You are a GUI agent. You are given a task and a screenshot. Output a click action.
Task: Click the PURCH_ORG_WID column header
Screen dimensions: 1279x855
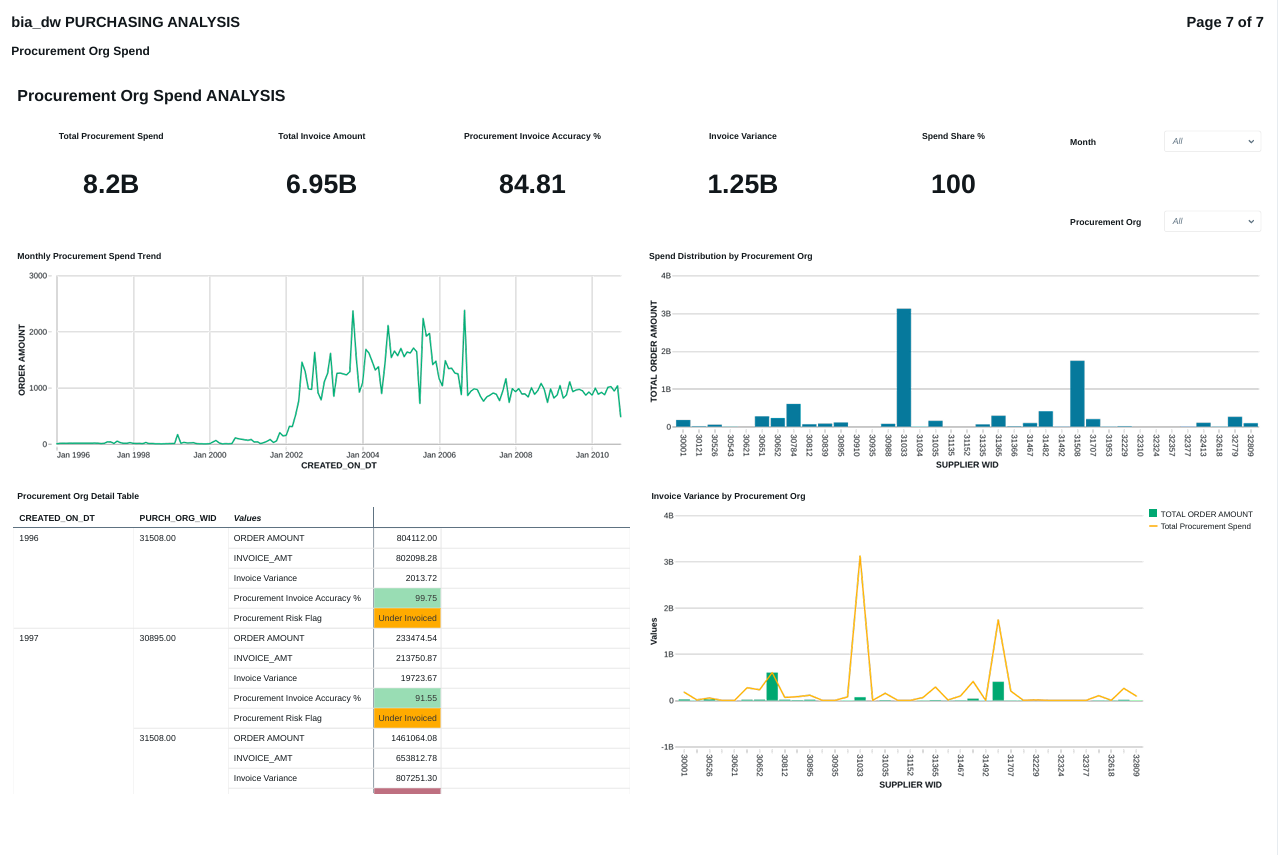(x=178, y=518)
